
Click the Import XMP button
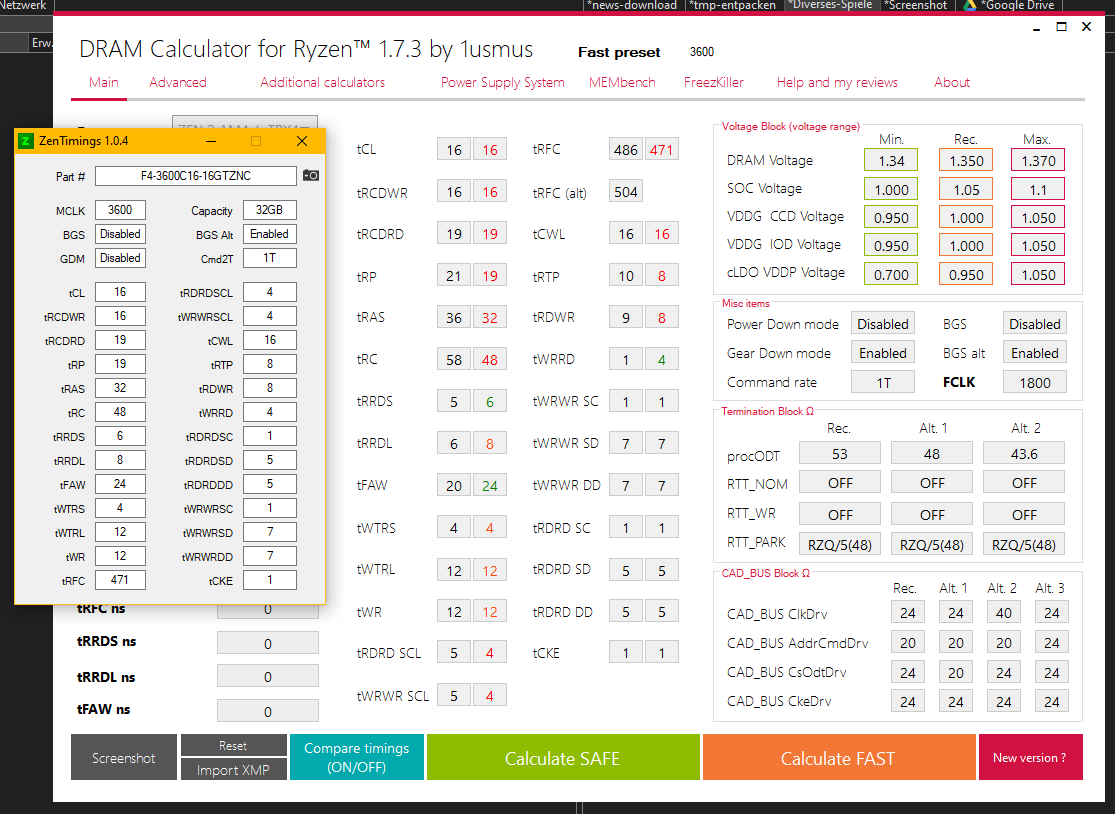(x=234, y=769)
